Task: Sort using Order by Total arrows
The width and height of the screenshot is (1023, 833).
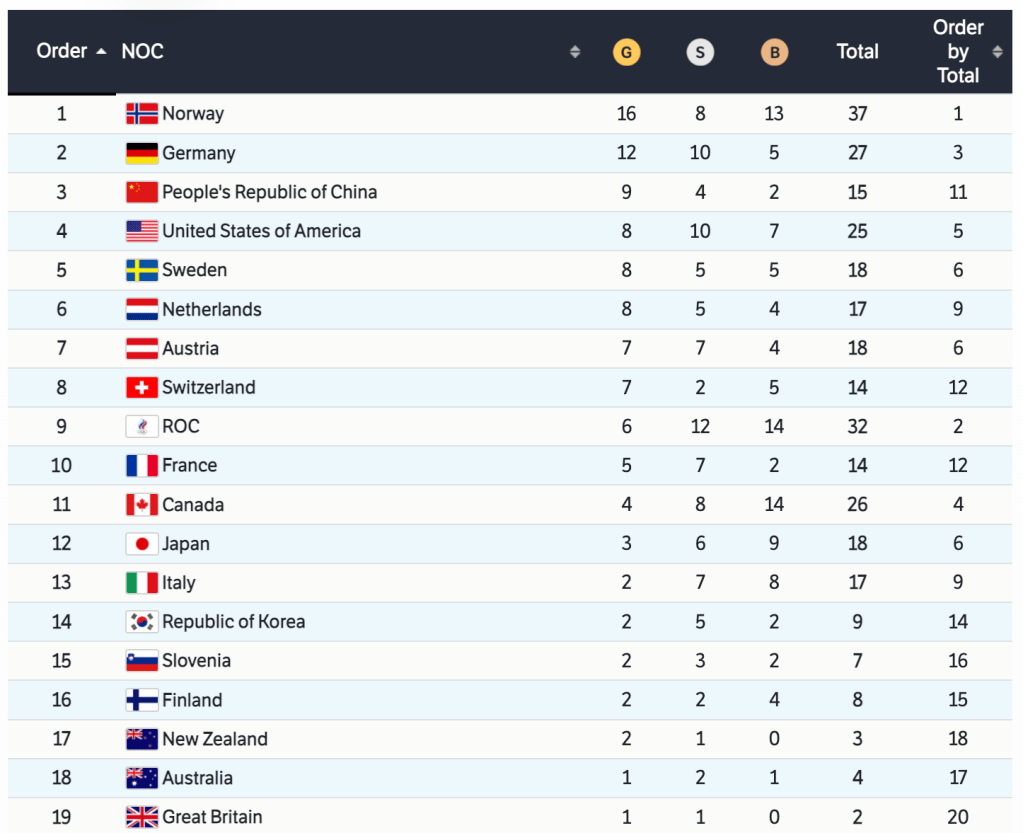Action: [997, 52]
